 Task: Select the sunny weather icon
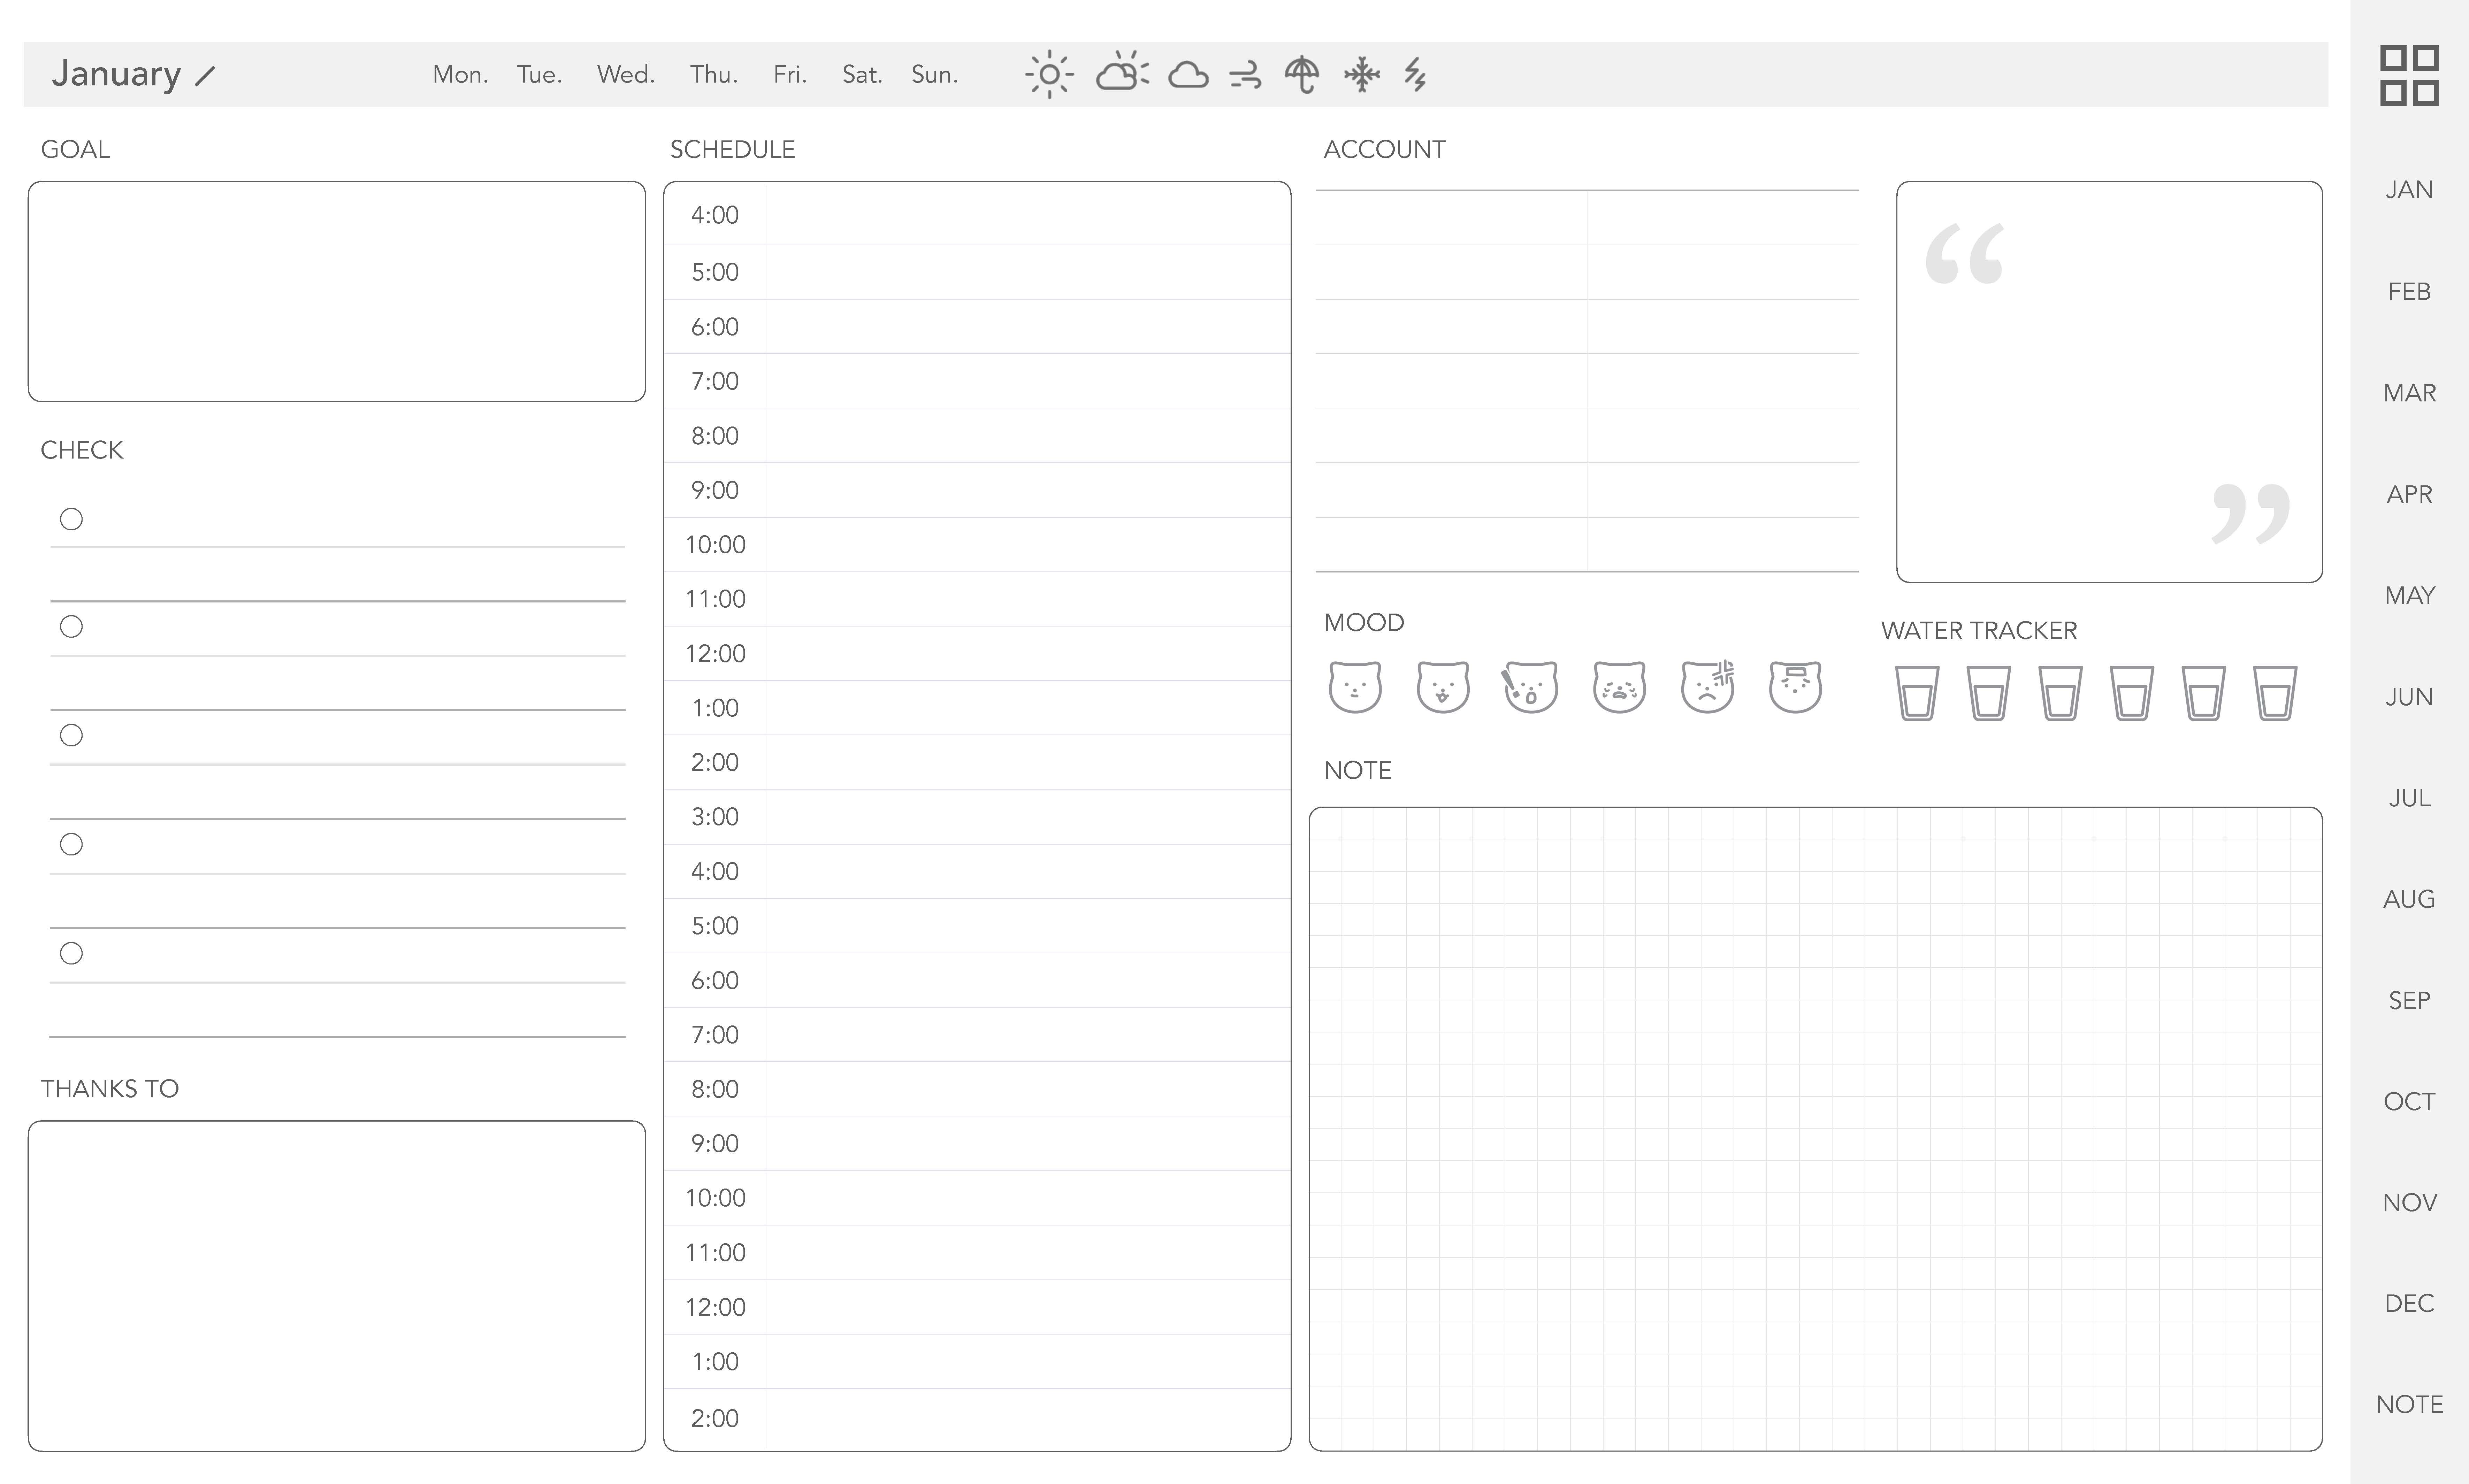coord(1049,74)
